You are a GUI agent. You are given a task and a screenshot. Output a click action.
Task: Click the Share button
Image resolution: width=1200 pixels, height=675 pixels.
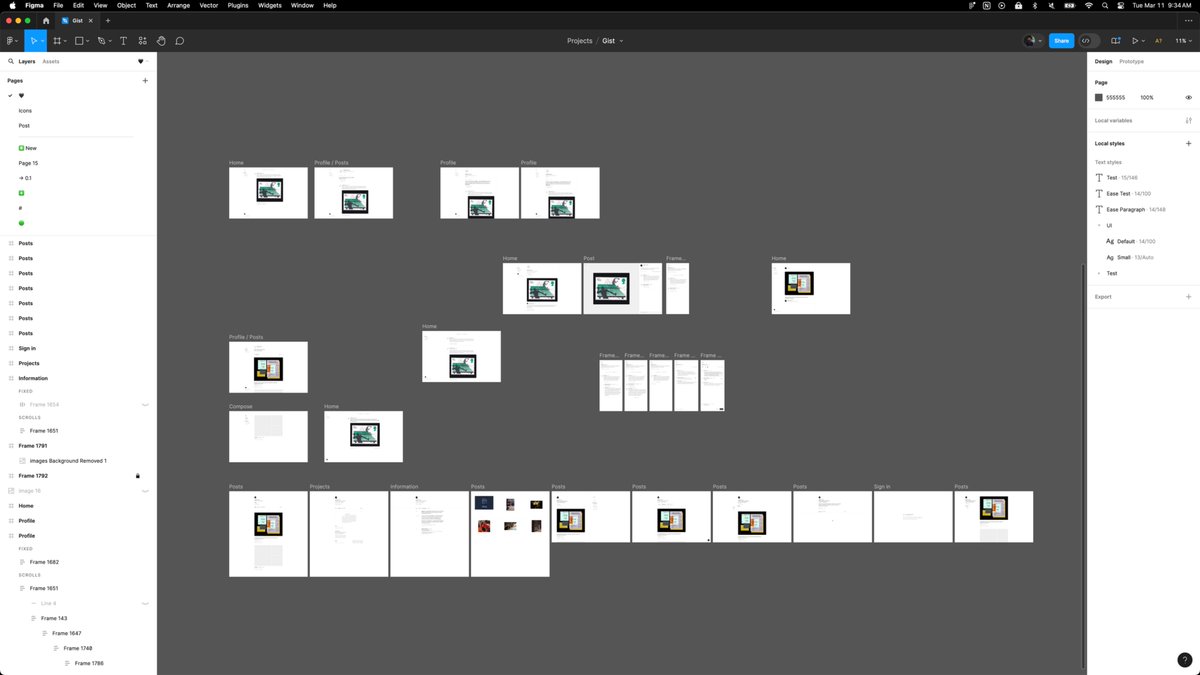[1061, 41]
